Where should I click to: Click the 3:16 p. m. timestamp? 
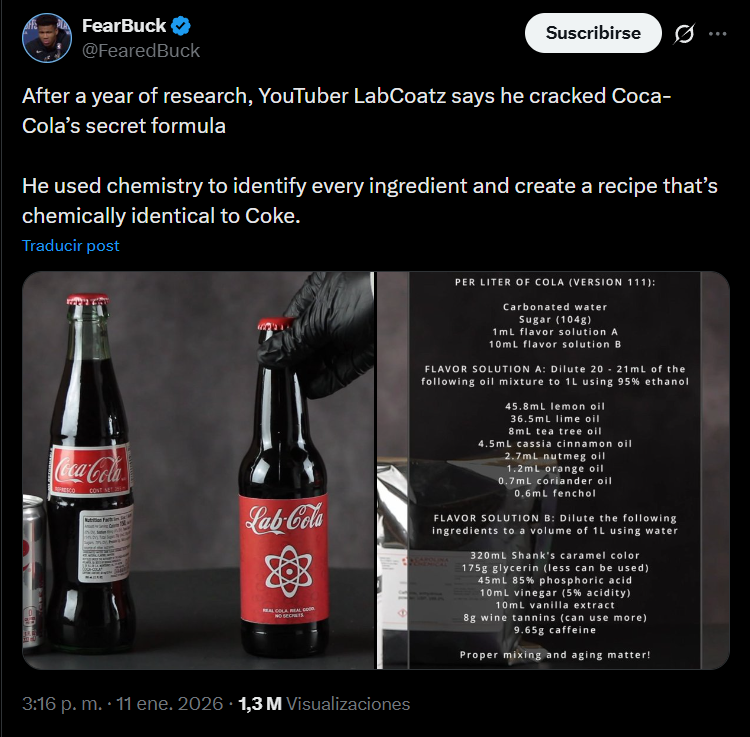pos(61,703)
